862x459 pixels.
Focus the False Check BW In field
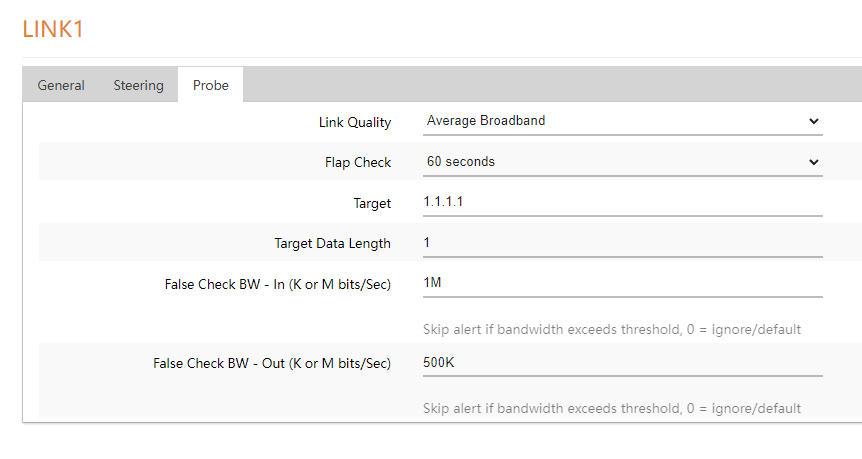tap(622, 283)
